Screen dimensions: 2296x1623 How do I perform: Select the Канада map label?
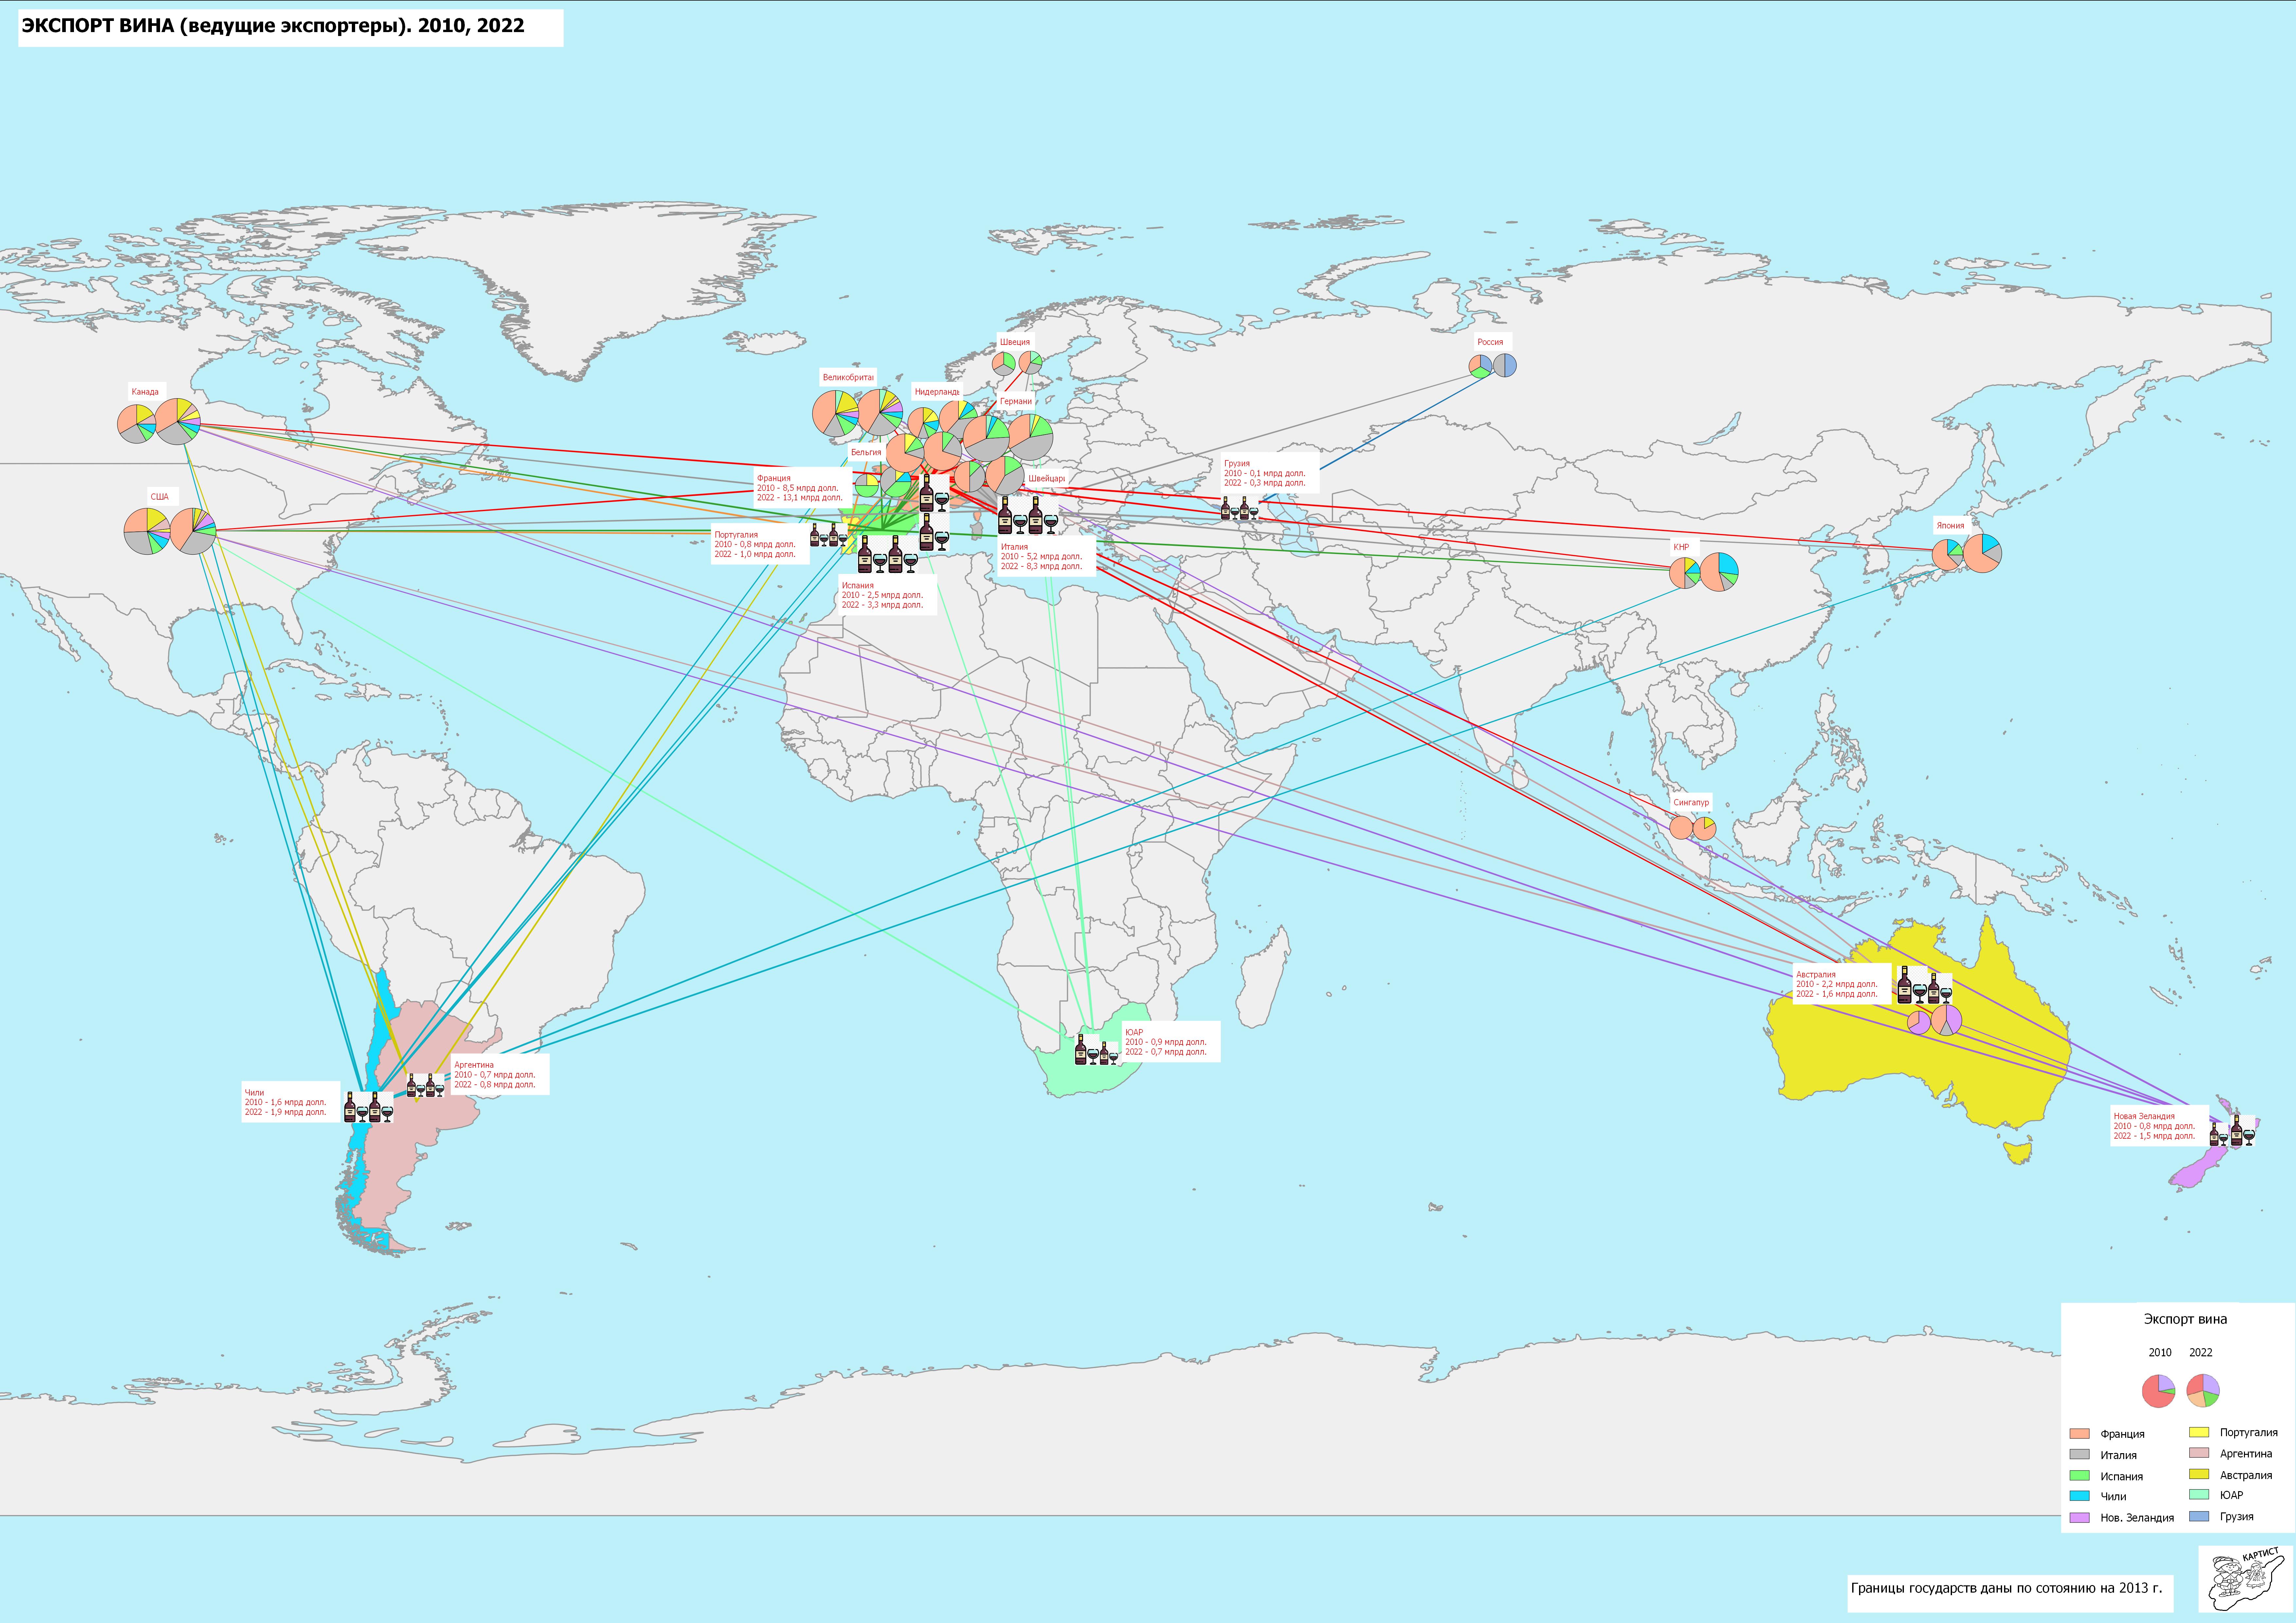coord(145,392)
